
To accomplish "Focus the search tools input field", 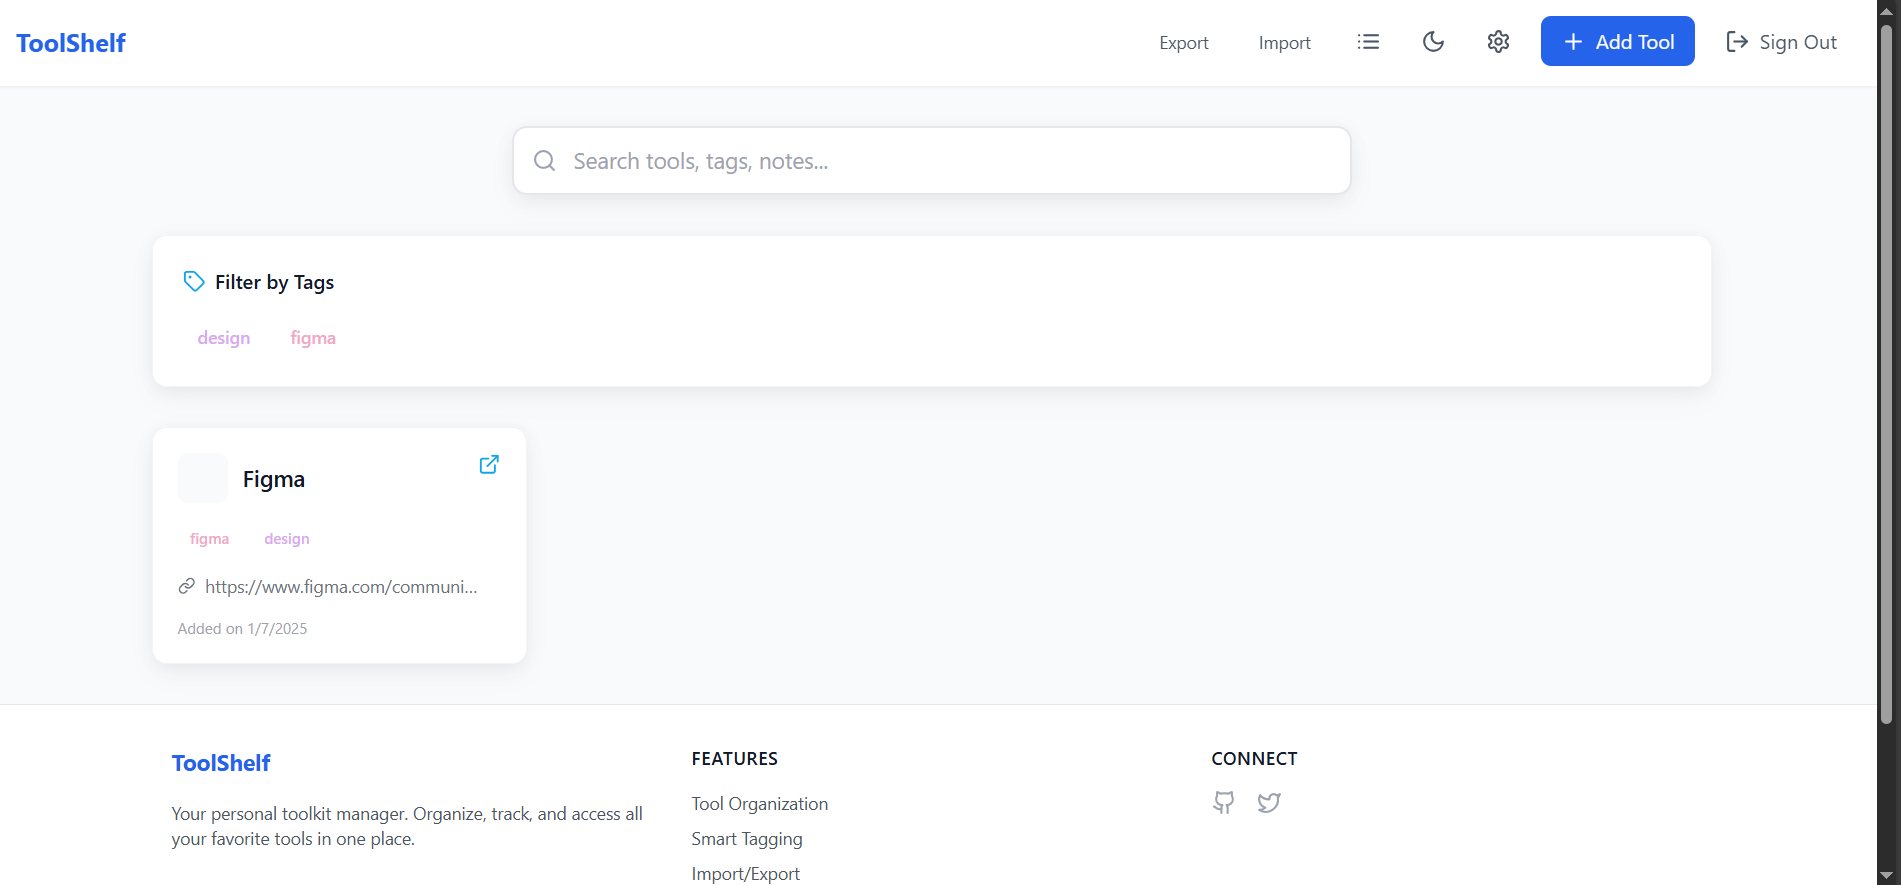I will point(932,160).
